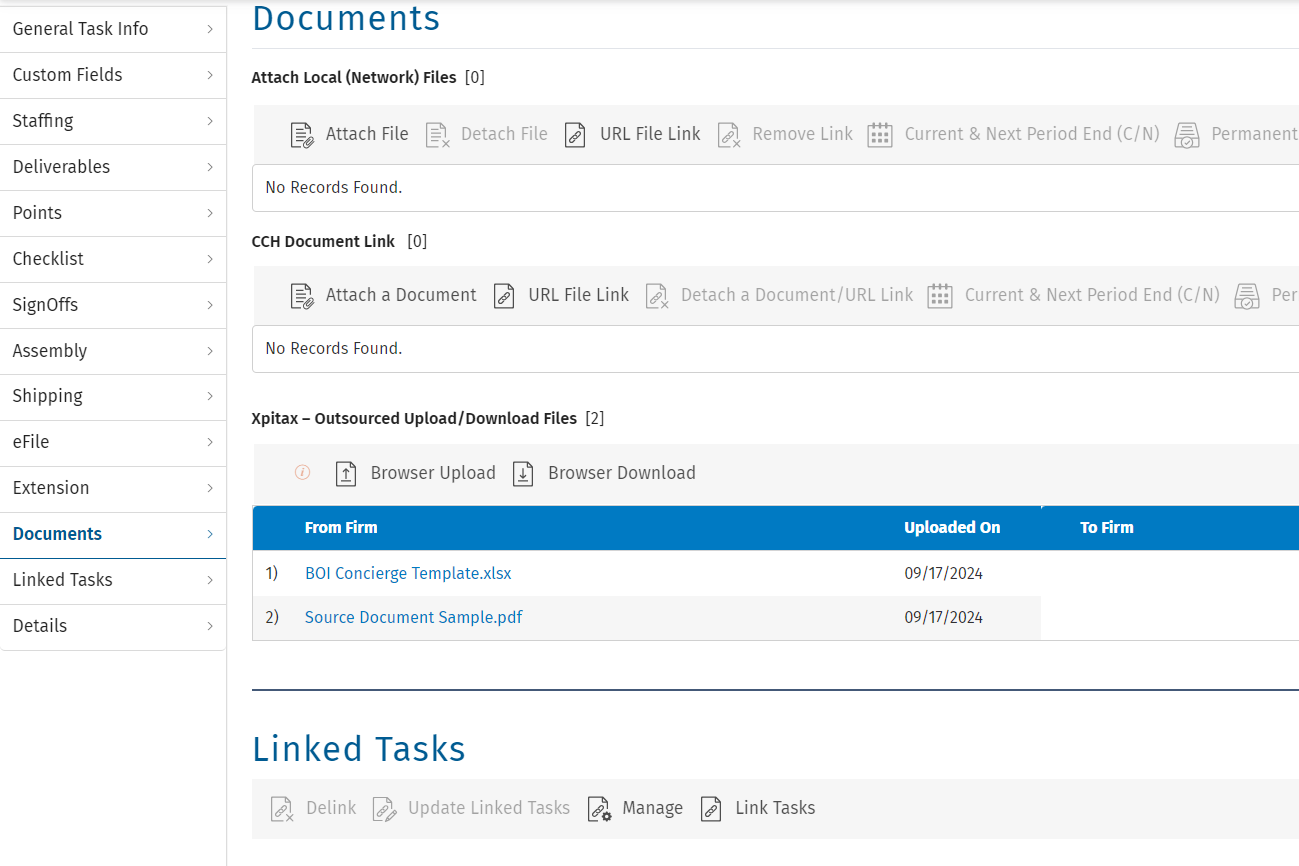Click the Browser Download icon
1299x866 pixels.
click(x=523, y=474)
